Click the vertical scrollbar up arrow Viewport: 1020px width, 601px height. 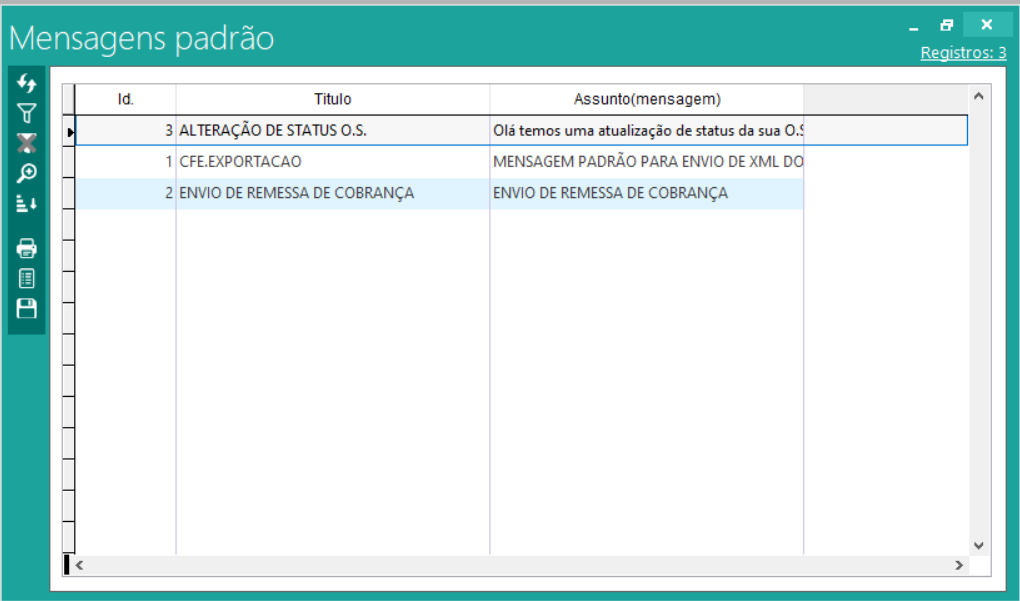(x=978, y=96)
